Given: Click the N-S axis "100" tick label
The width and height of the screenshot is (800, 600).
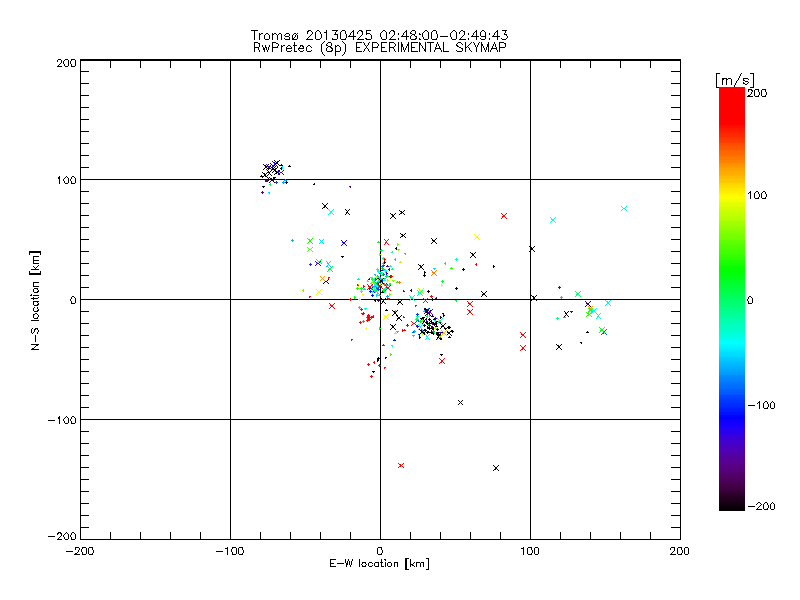Looking at the screenshot, I should 66,180.
